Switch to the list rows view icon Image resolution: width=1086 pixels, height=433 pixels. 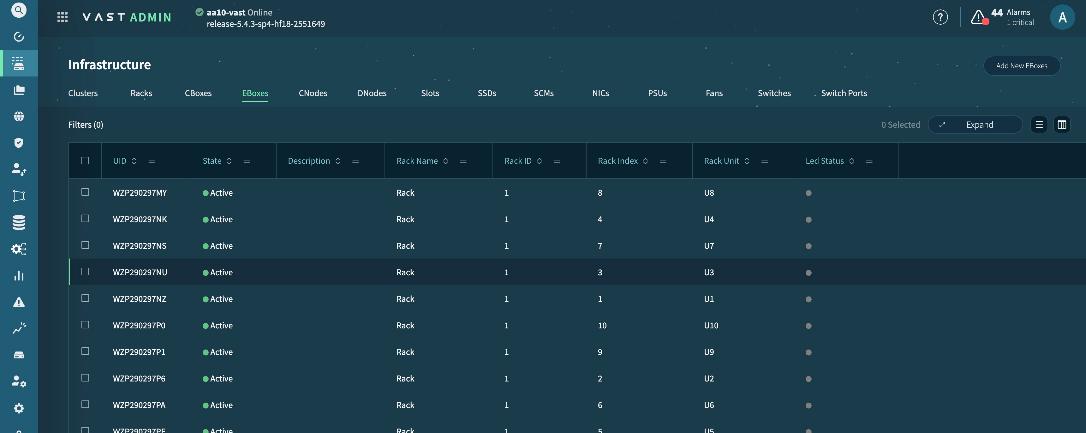tap(1039, 125)
